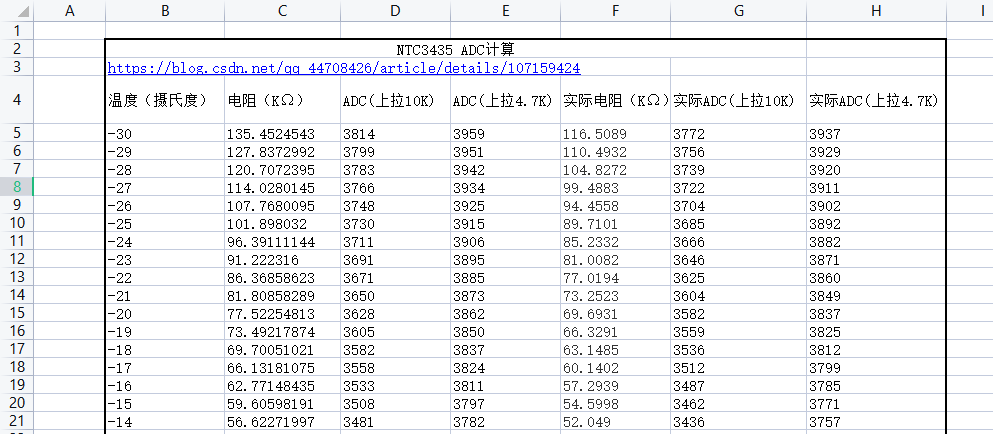
Task: Select column G header
Action: point(738,11)
